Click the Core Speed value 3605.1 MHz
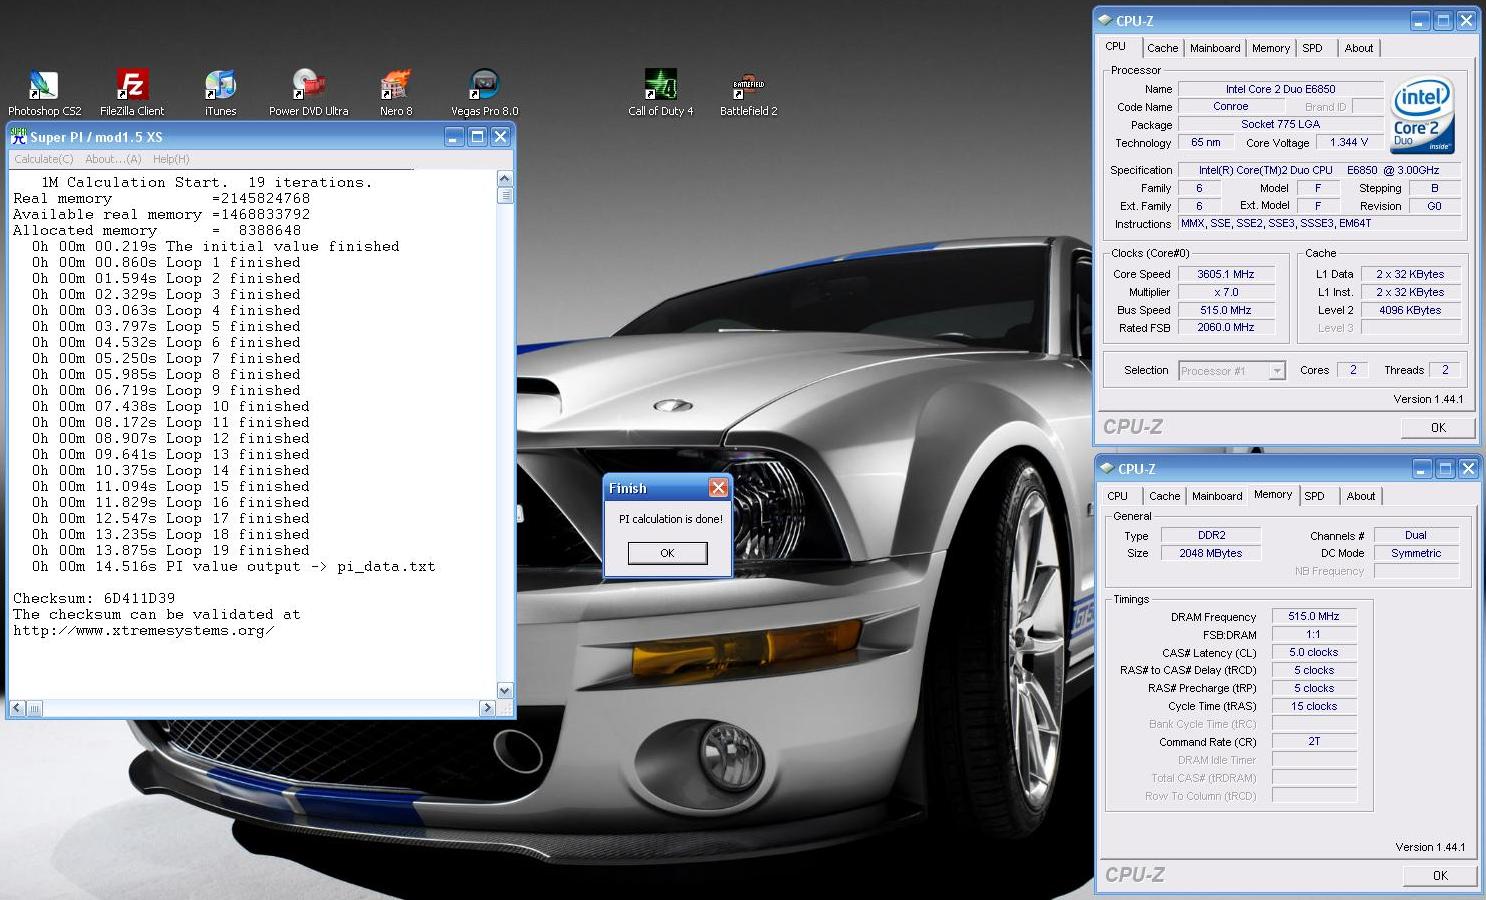Screen dimensions: 1486x900 click(1226, 274)
